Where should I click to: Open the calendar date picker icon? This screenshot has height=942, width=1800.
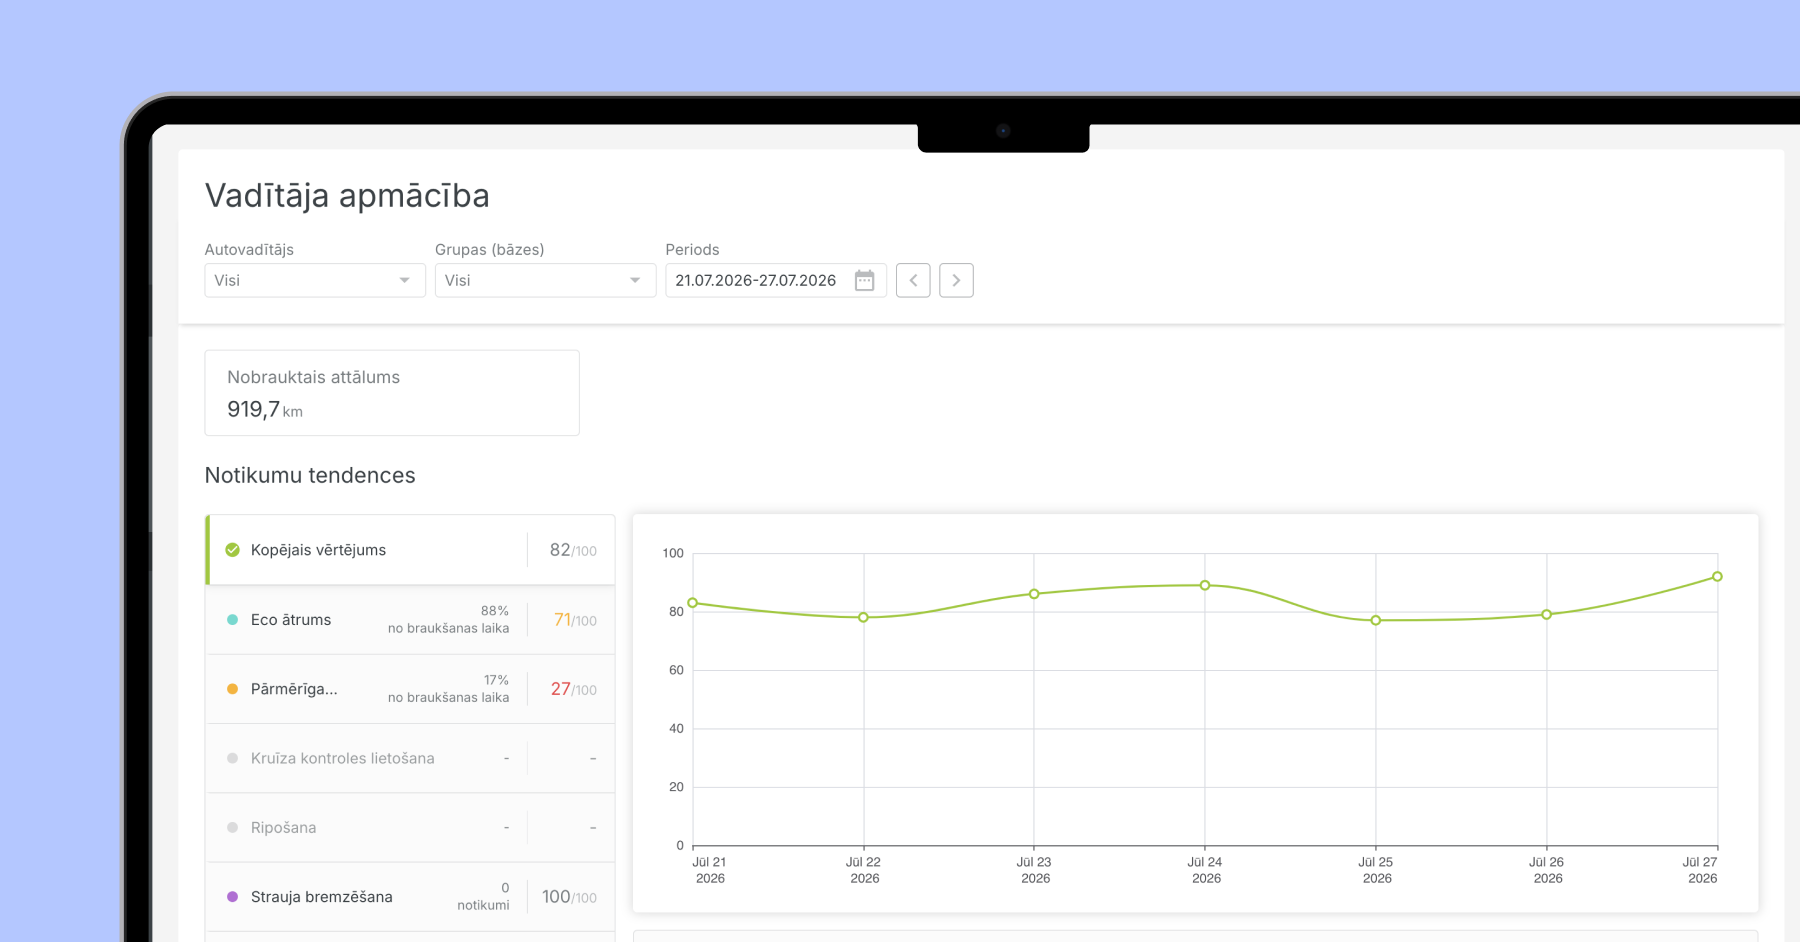[864, 280]
